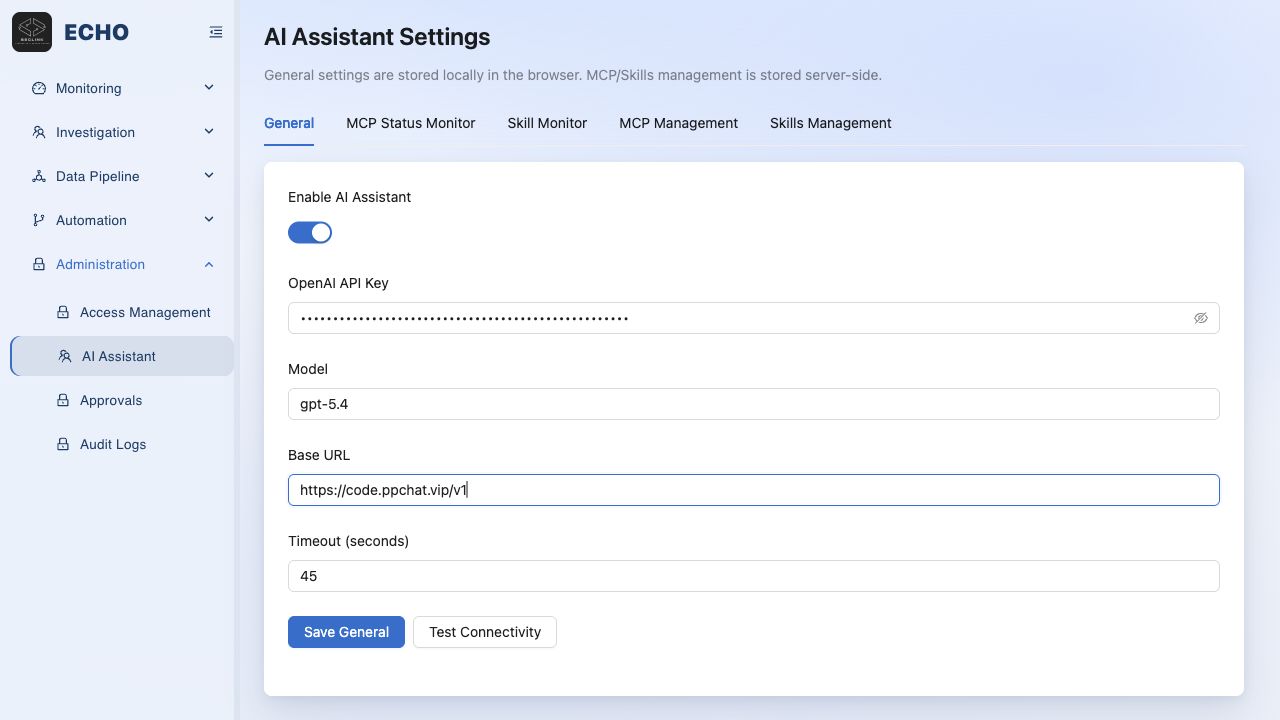Image resolution: width=1280 pixels, height=720 pixels.
Task: Open Access Management in the sidebar
Action: (x=122, y=312)
